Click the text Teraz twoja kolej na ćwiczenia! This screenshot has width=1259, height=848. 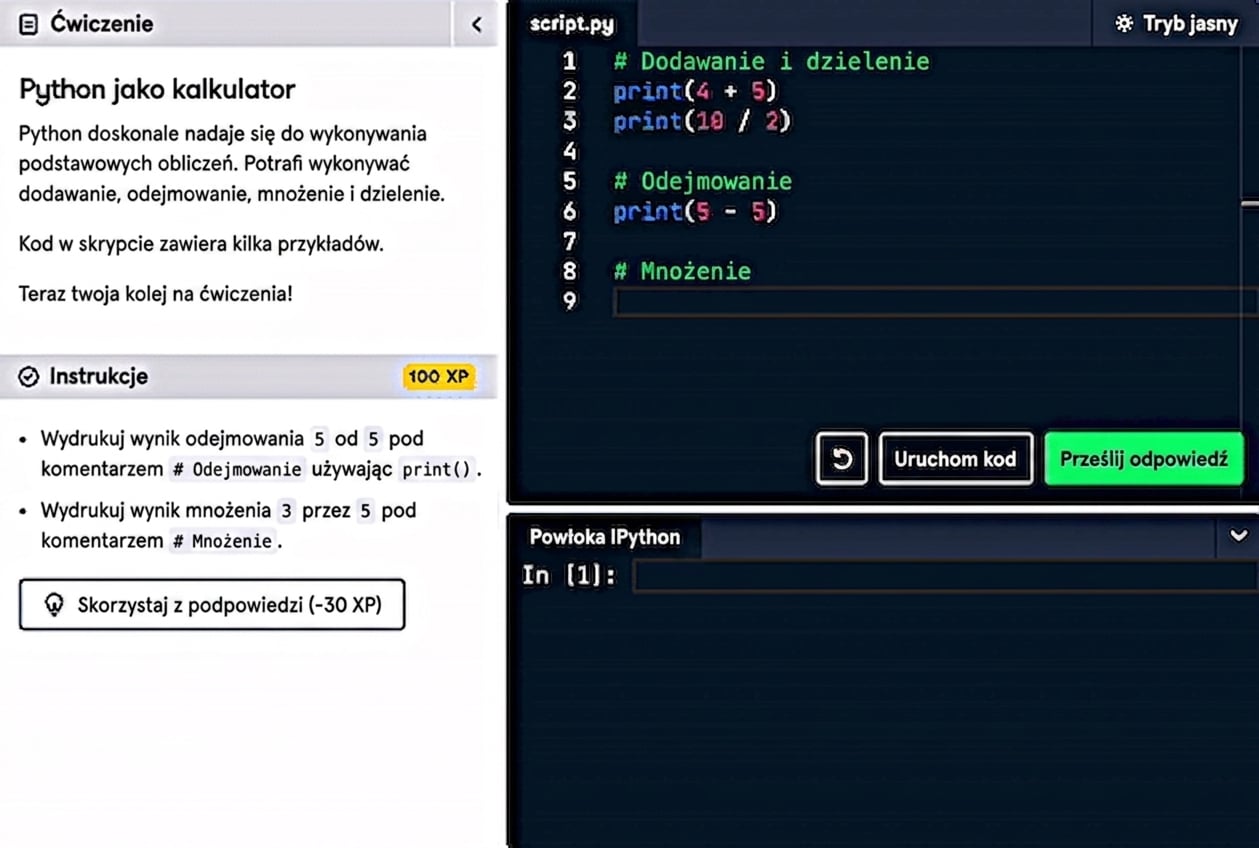pos(156,294)
